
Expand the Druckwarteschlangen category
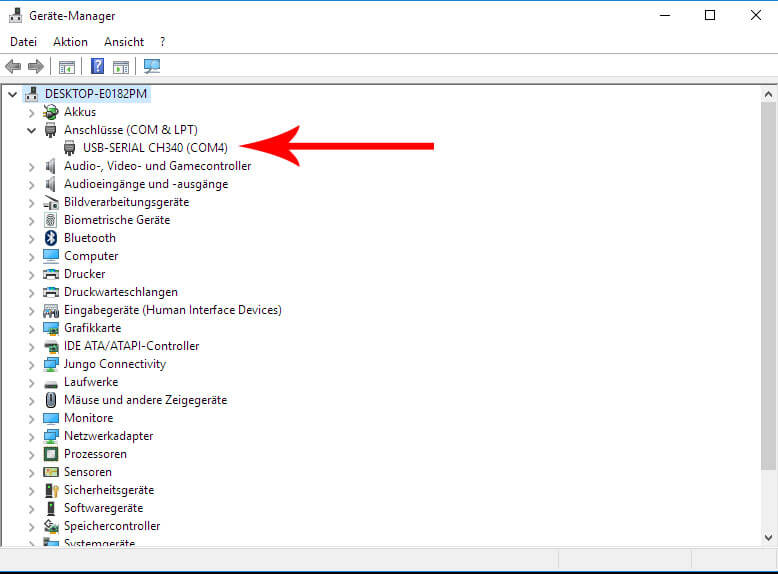coord(31,293)
